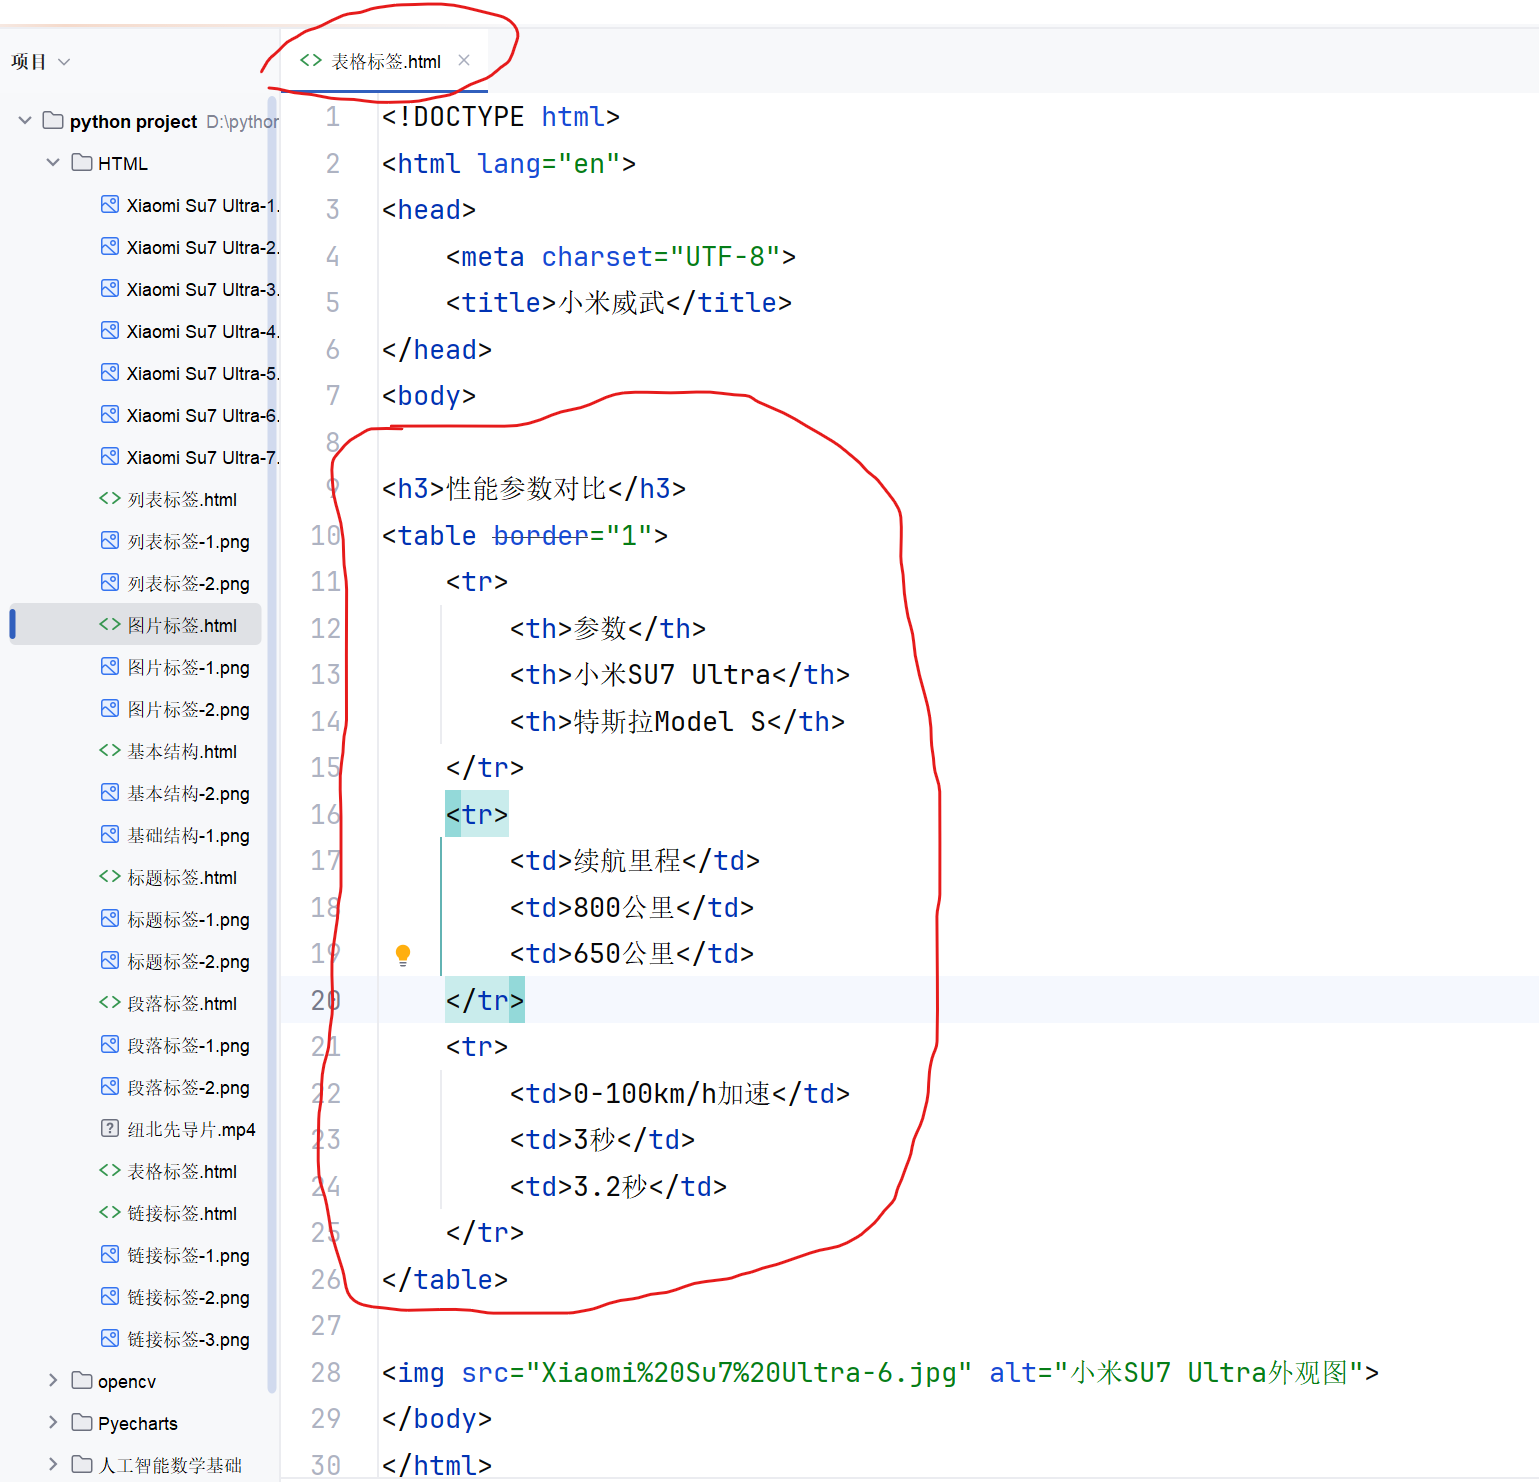The height and width of the screenshot is (1482, 1539).
Task: Select Xiaomi Su7 Ultra-3 image file
Action: [190, 289]
